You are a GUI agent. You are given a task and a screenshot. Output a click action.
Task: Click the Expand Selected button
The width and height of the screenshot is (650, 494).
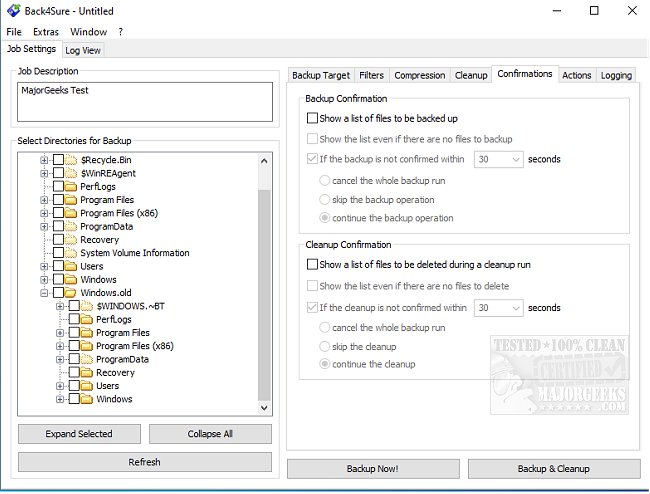coord(79,434)
